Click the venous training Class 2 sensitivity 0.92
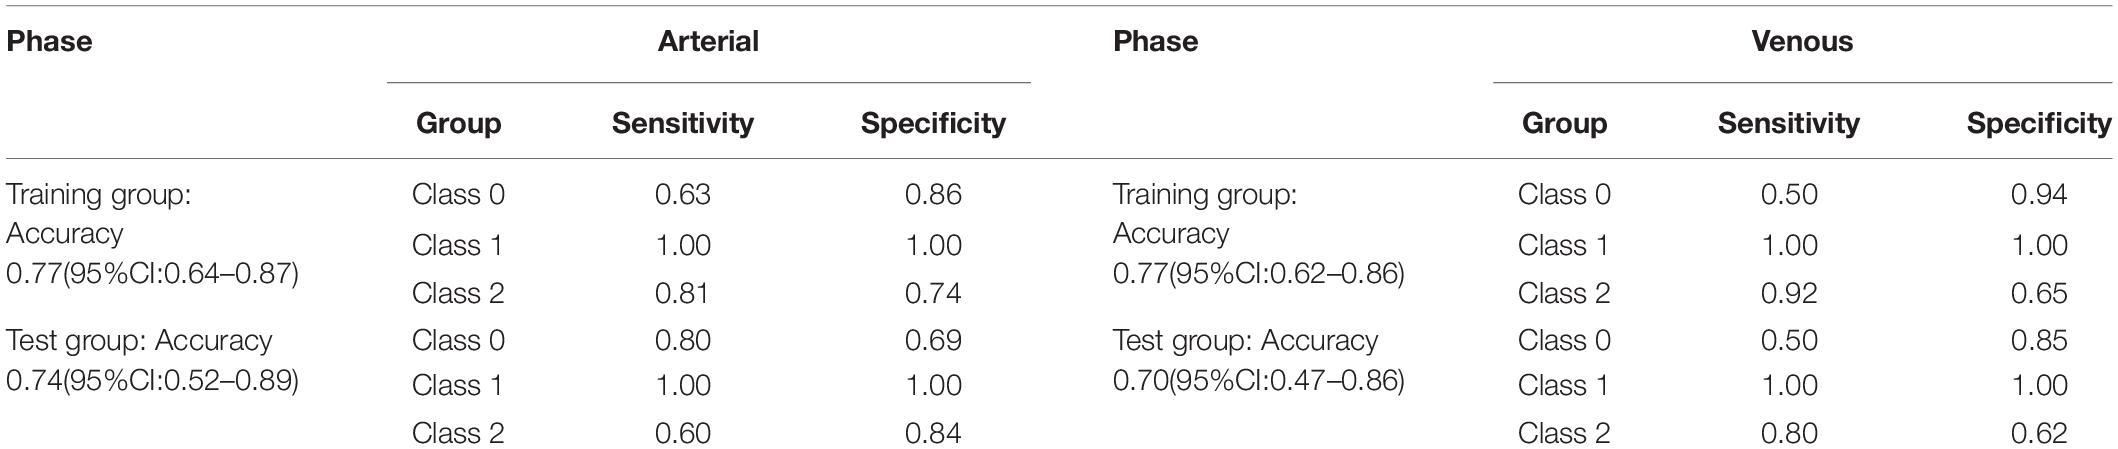This screenshot has height=449, width=2118. 1789,293
